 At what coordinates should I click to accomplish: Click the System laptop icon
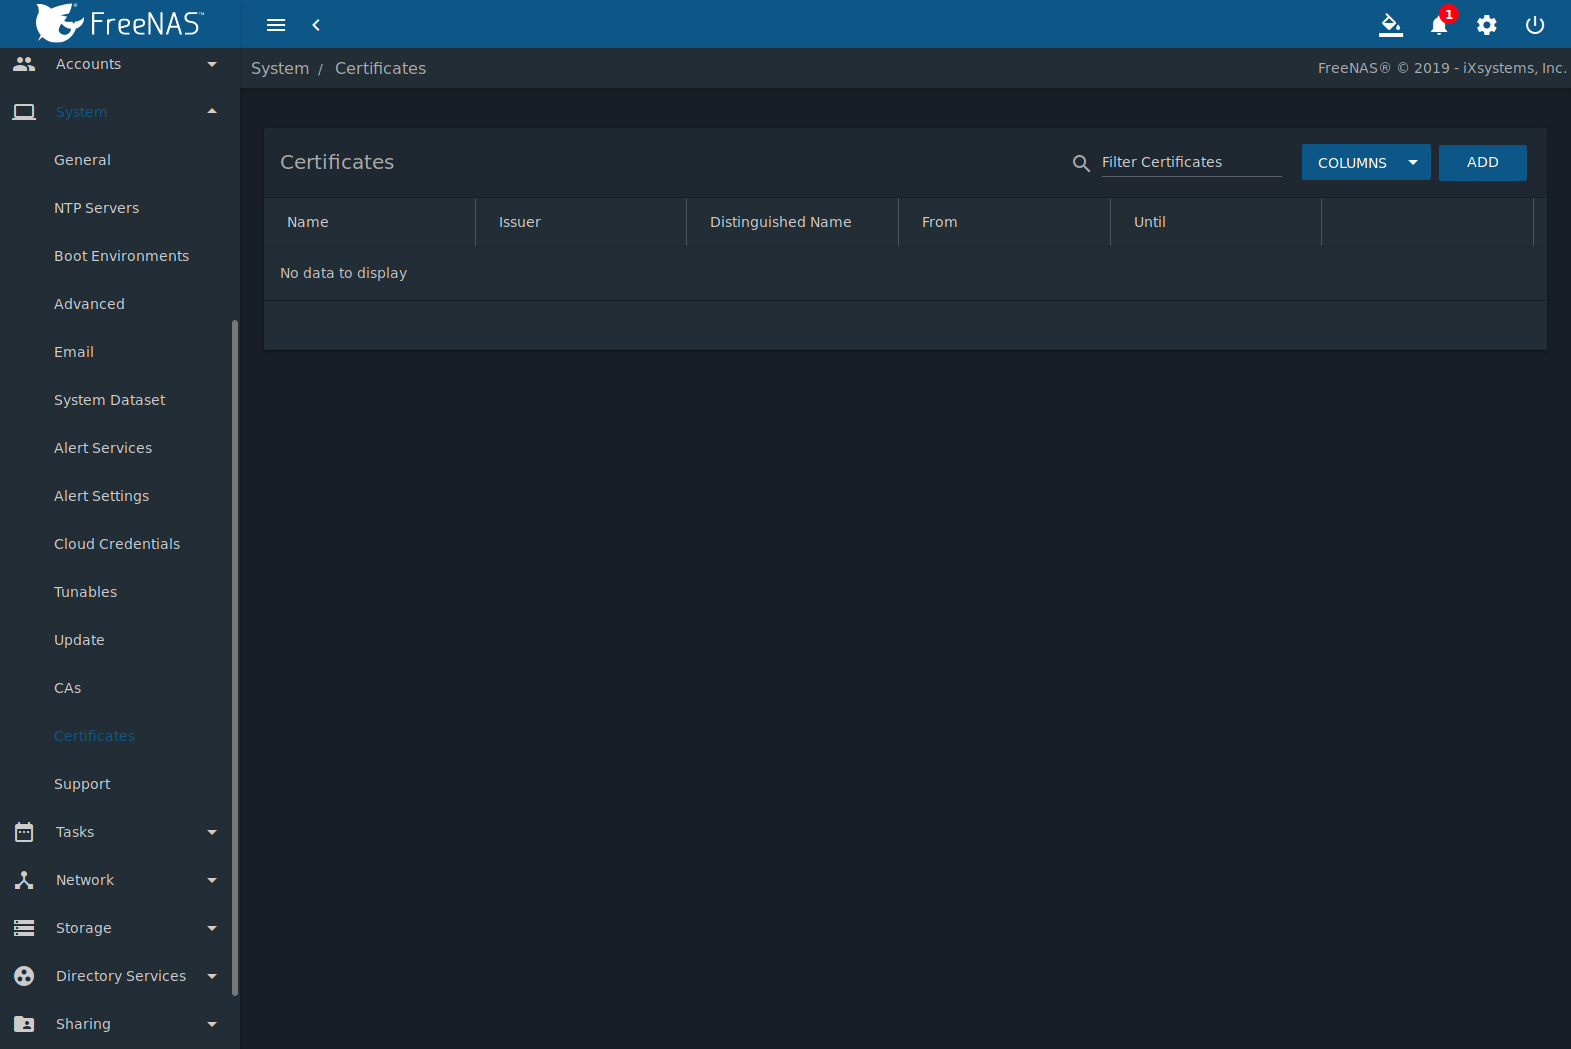click(x=24, y=112)
